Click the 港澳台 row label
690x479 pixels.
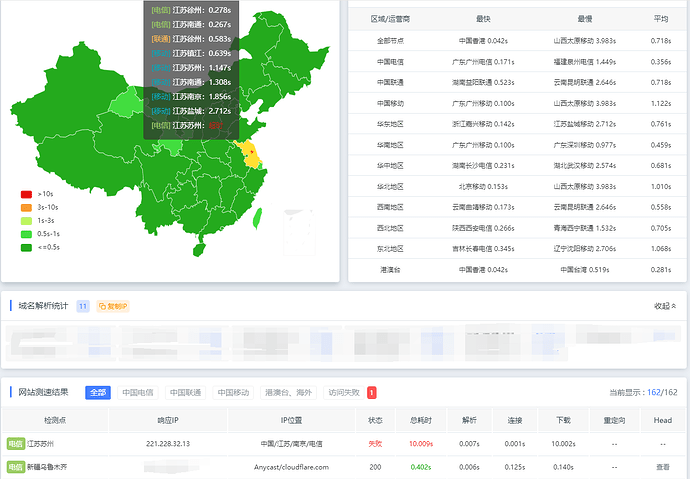390,270
